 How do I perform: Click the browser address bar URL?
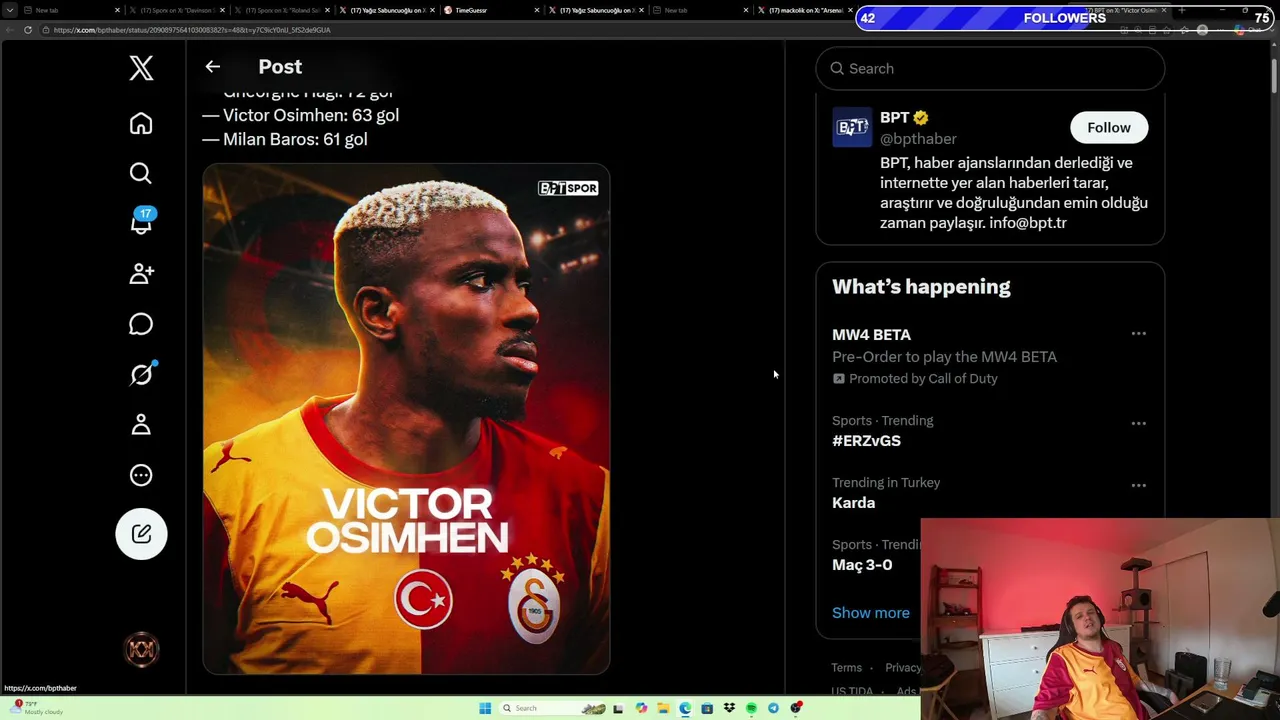pyautogui.click(x=192, y=30)
